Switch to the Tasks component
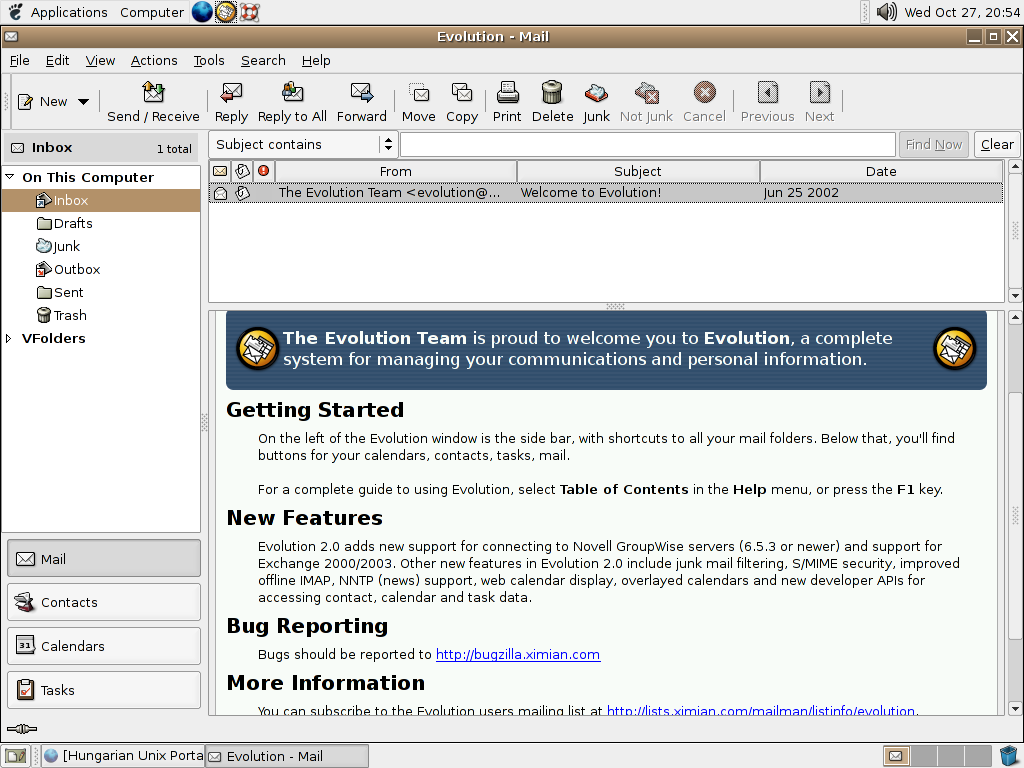 point(104,690)
